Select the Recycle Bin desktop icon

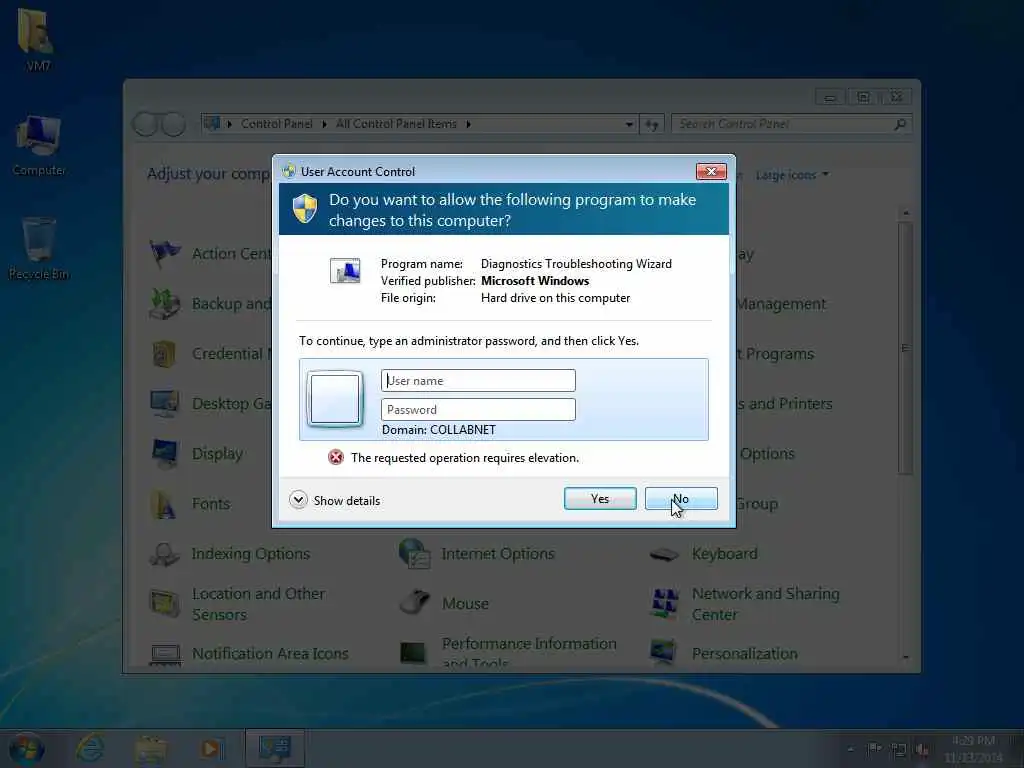pos(39,249)
